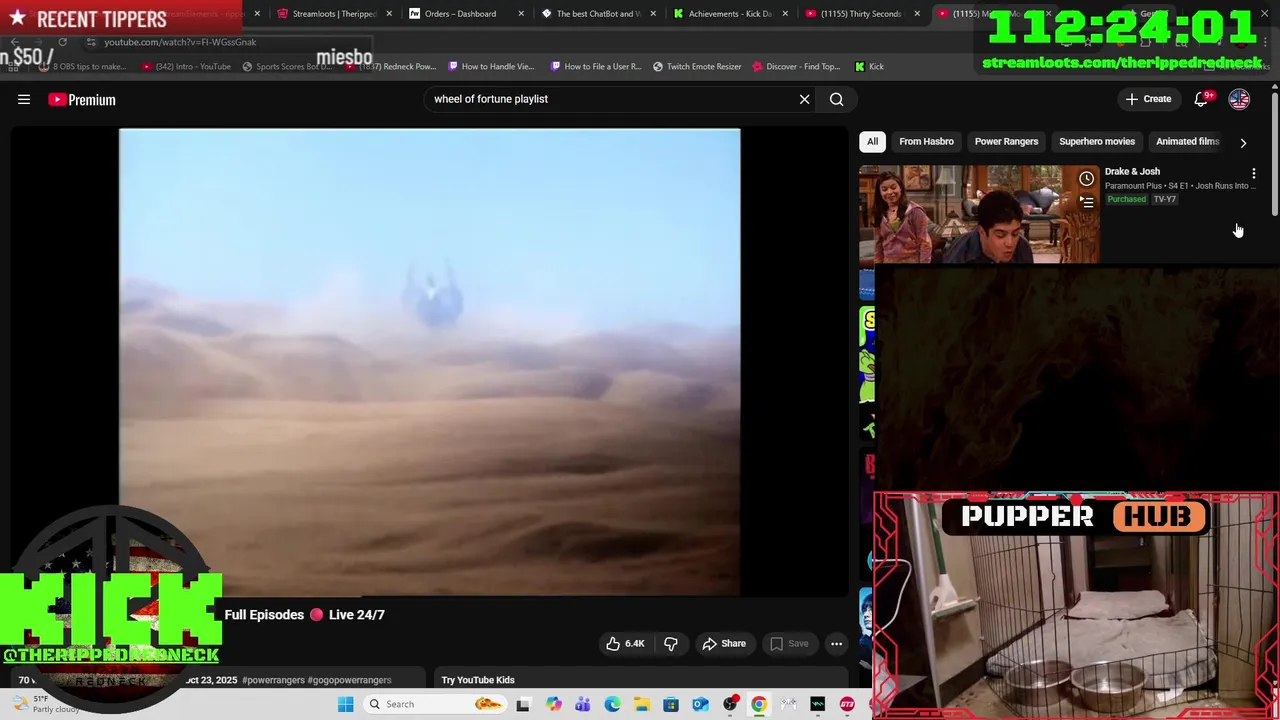Open the How to File a User R... bookmark

[x=596, y=67]
